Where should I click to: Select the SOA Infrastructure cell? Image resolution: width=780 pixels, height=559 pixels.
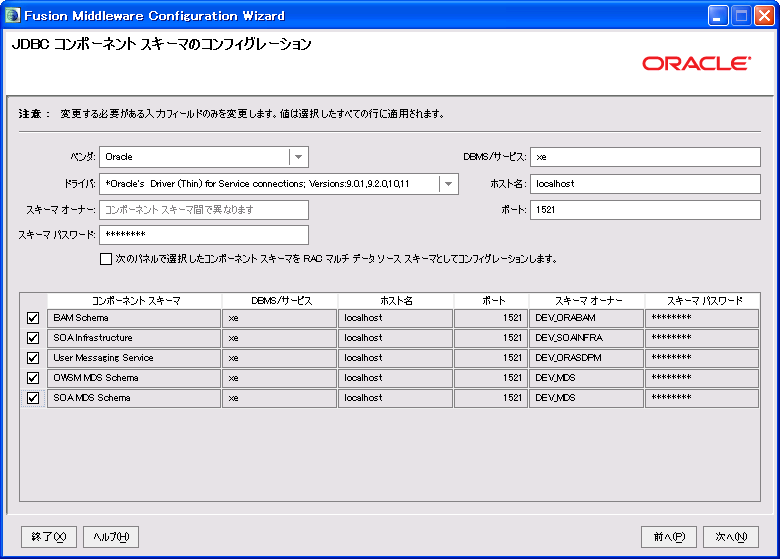[134, 338]
